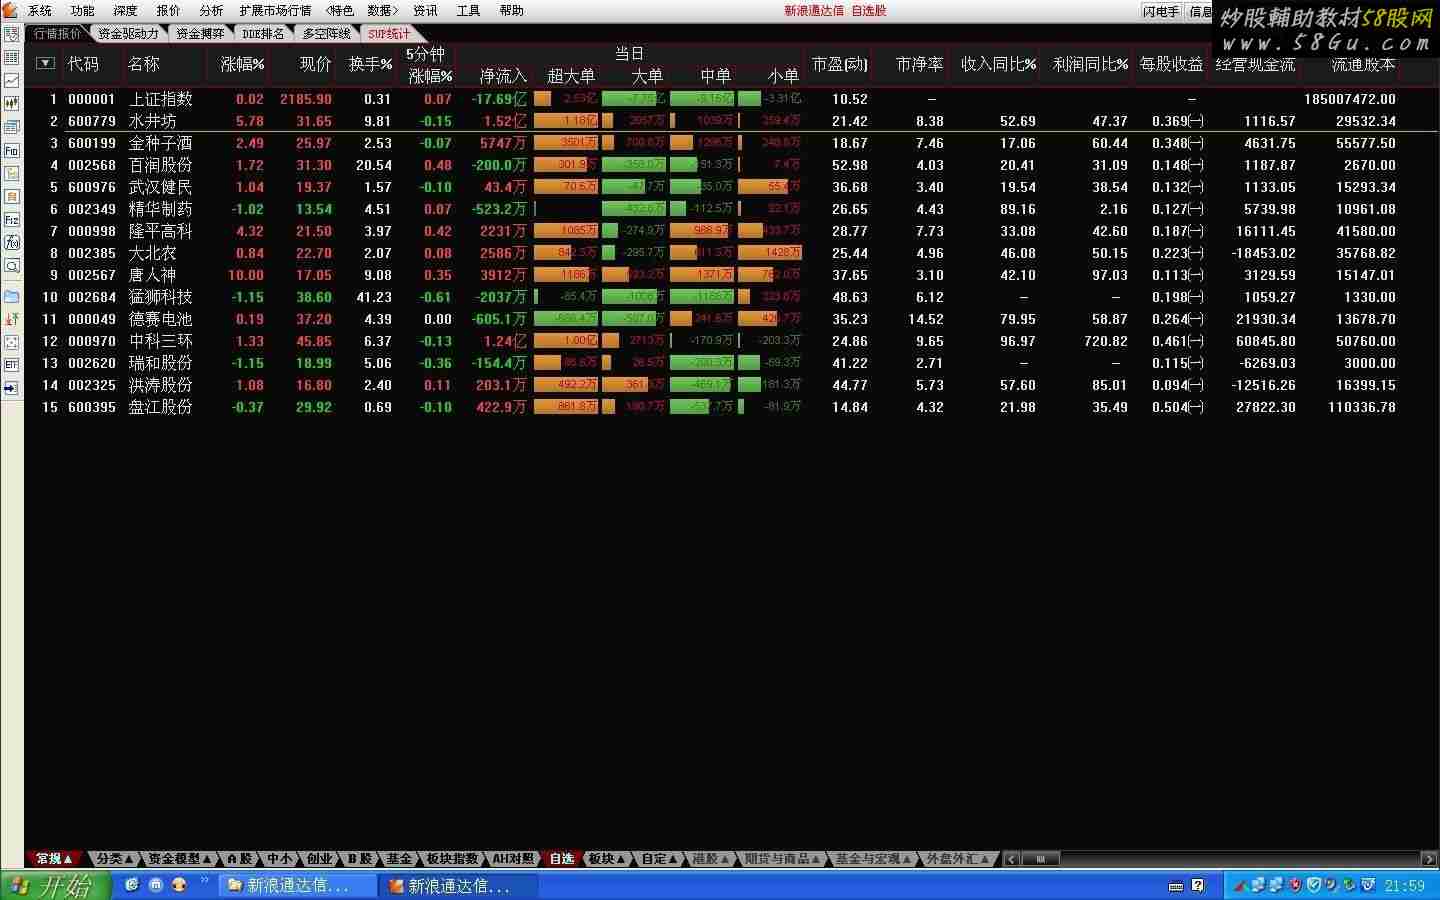The image size is (1440, 900).
Task: Click the red shield tray icon
Action: point(1296,885)
